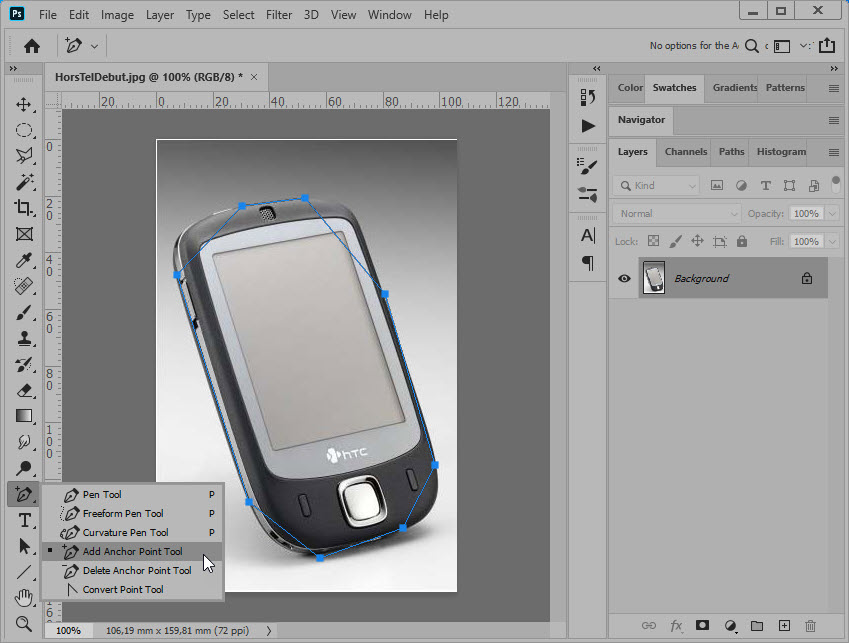Select the Healing Brush tool
849x643 pixels.
pyautogui.click(x=23, y=286)
